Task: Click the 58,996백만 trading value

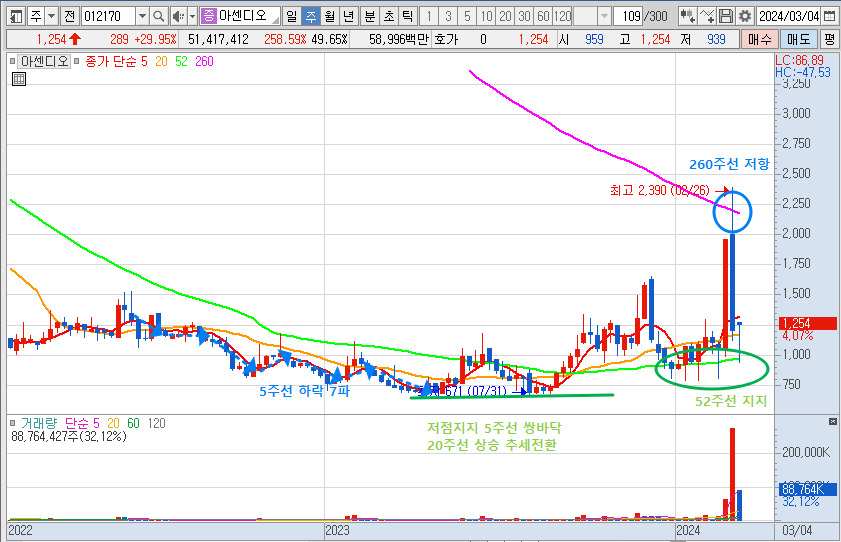Action: click(x=399, y=39)
